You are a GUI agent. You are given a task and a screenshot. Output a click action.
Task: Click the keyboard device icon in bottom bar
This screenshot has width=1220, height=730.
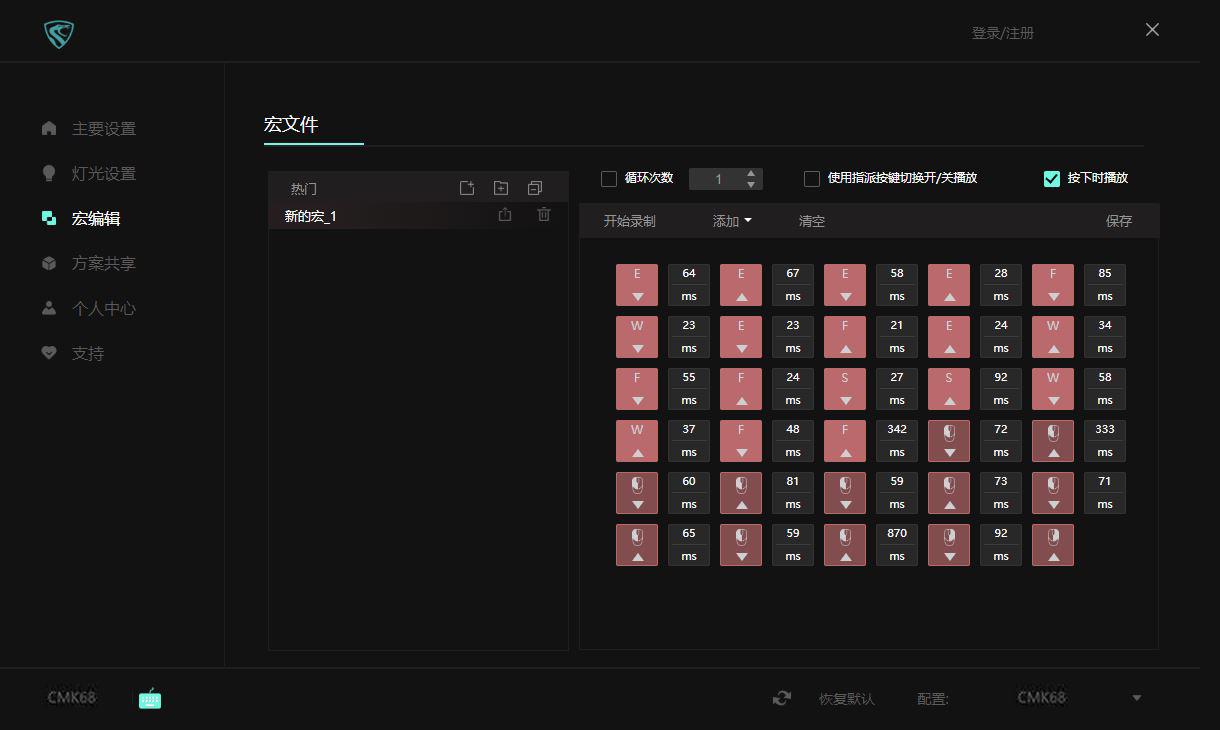click(149, 699)
